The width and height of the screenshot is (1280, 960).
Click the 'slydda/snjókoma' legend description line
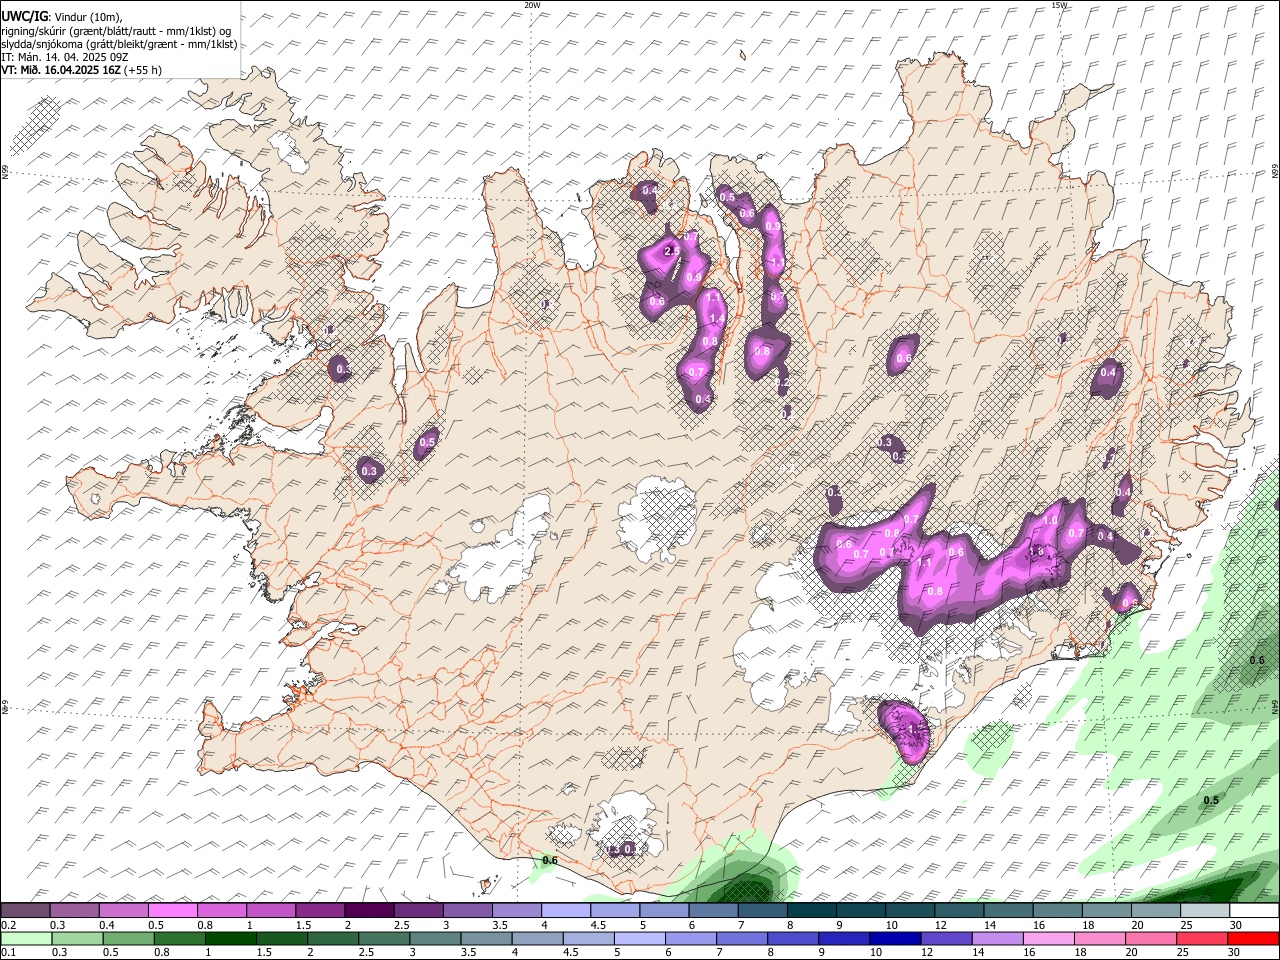[x=119, y=44]
